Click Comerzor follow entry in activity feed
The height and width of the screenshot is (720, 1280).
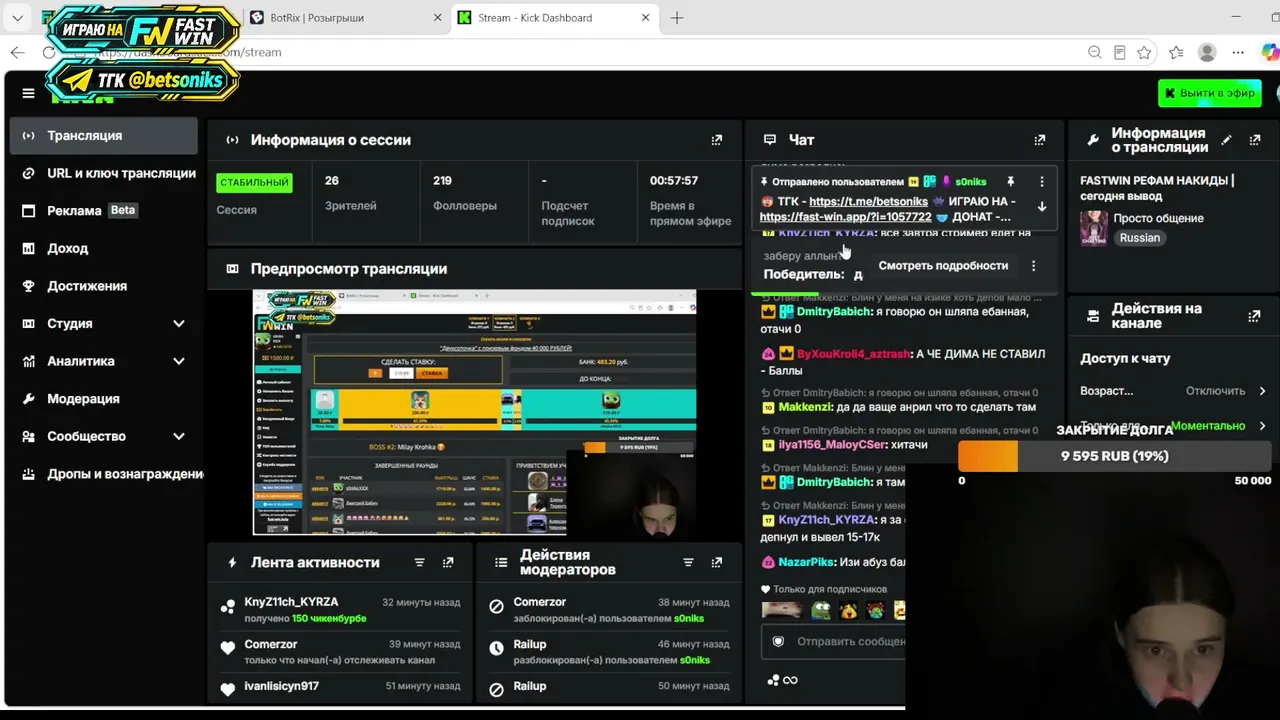click(271, 645)
